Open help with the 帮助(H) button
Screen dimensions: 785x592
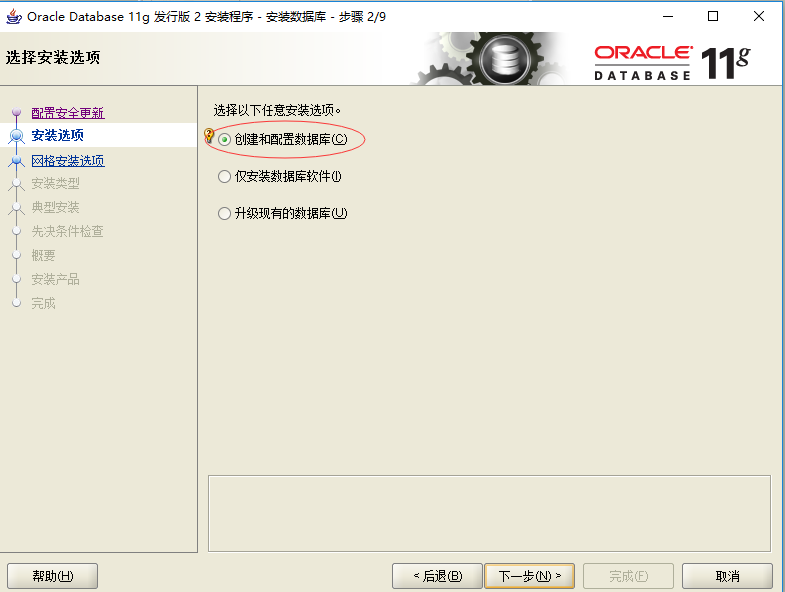click(x=53, y=576)
